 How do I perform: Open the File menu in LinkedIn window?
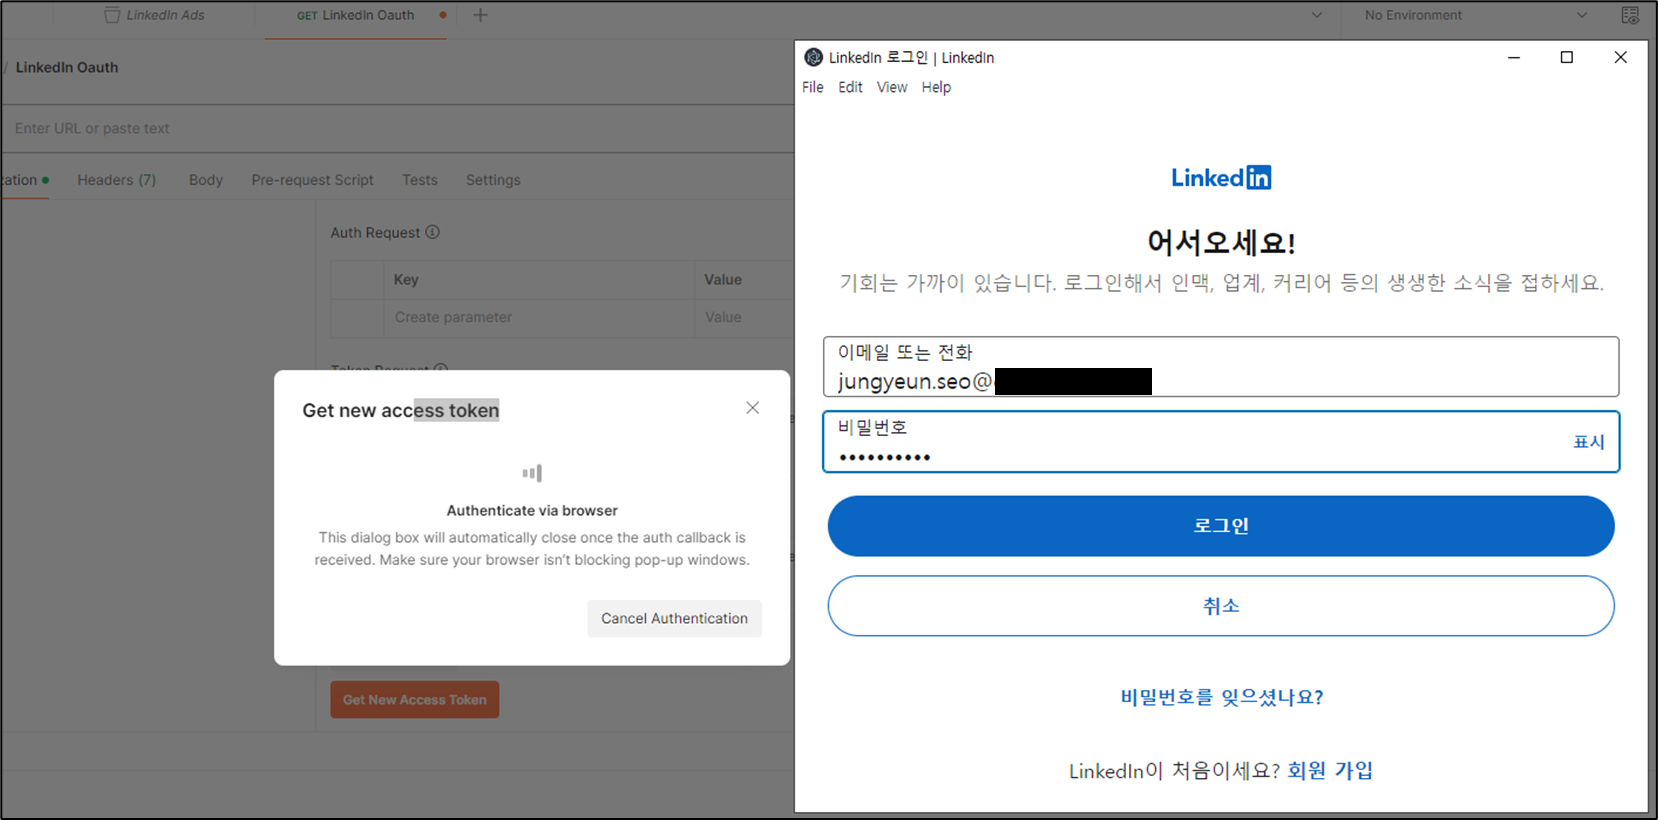(x=813, y=87)
